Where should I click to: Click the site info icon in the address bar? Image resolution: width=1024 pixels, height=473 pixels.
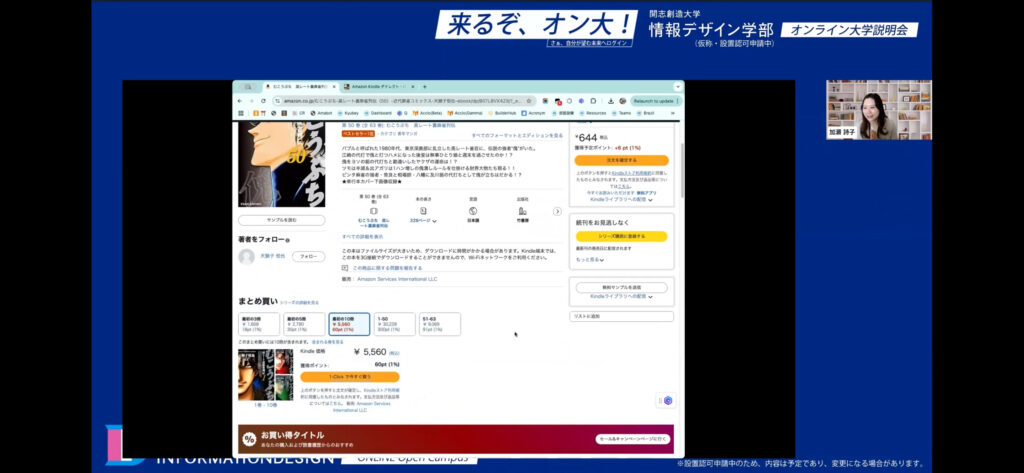coord(278,101)
